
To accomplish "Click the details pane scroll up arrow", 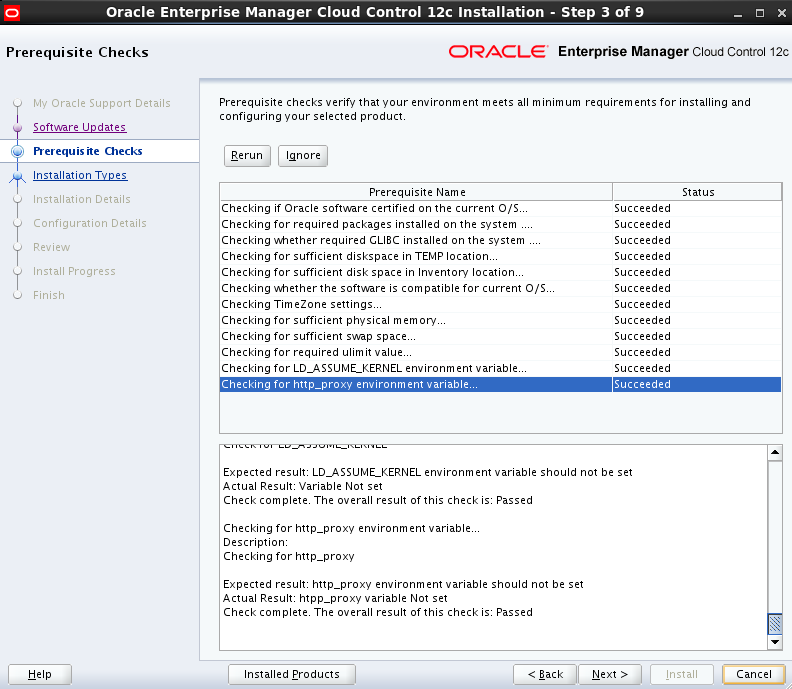I will coord(774,453).
